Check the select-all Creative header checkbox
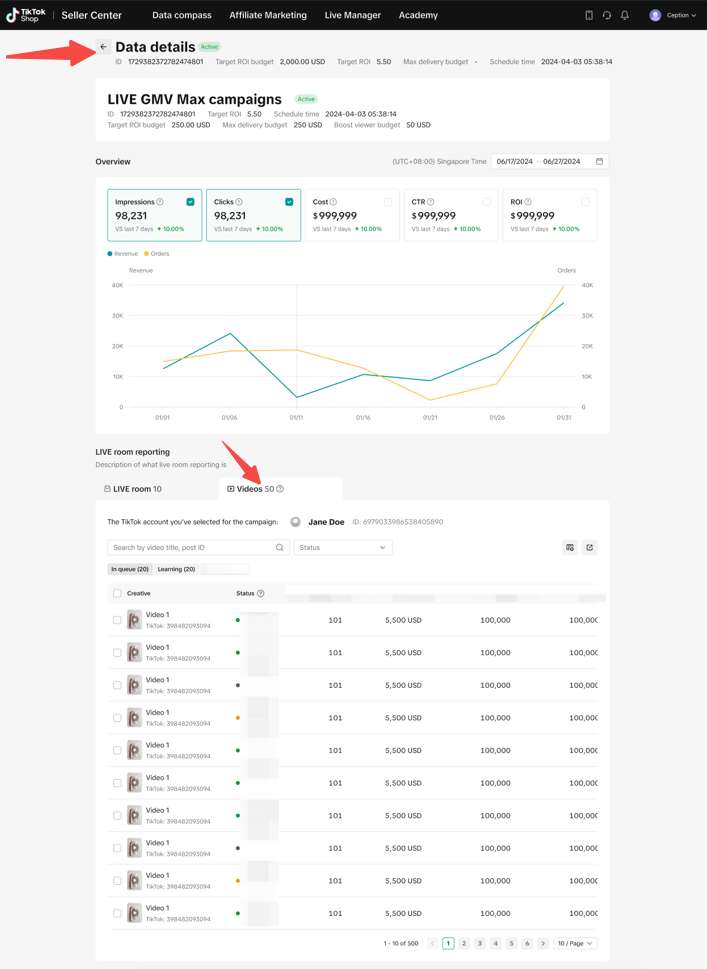The image size is (707, 969). point(117,594)
